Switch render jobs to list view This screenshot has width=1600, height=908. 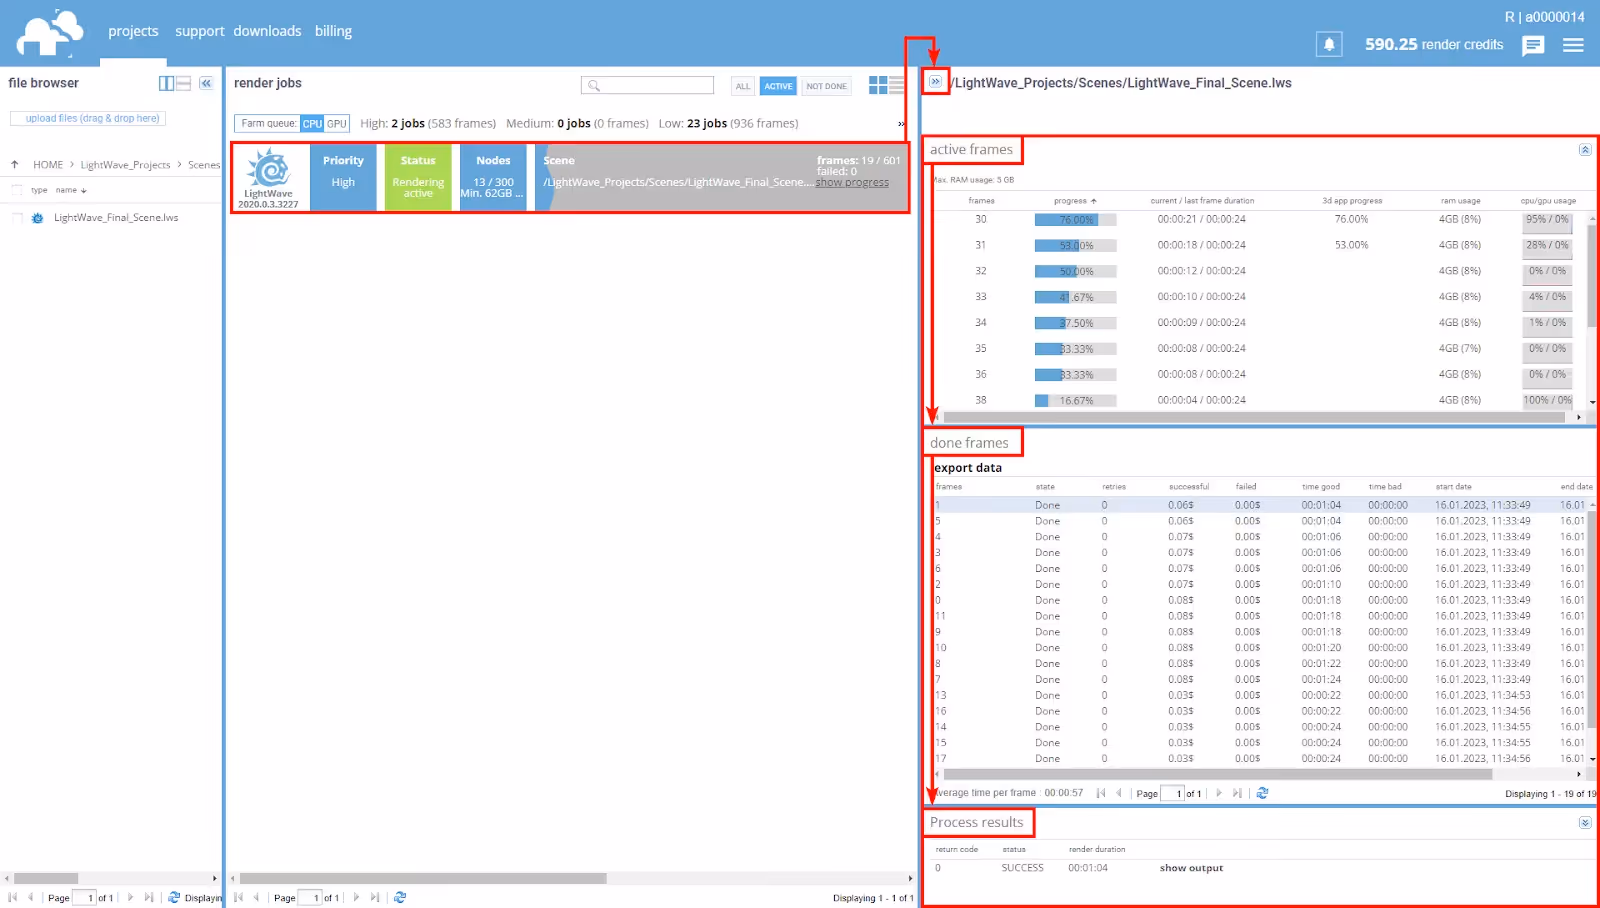897,85
